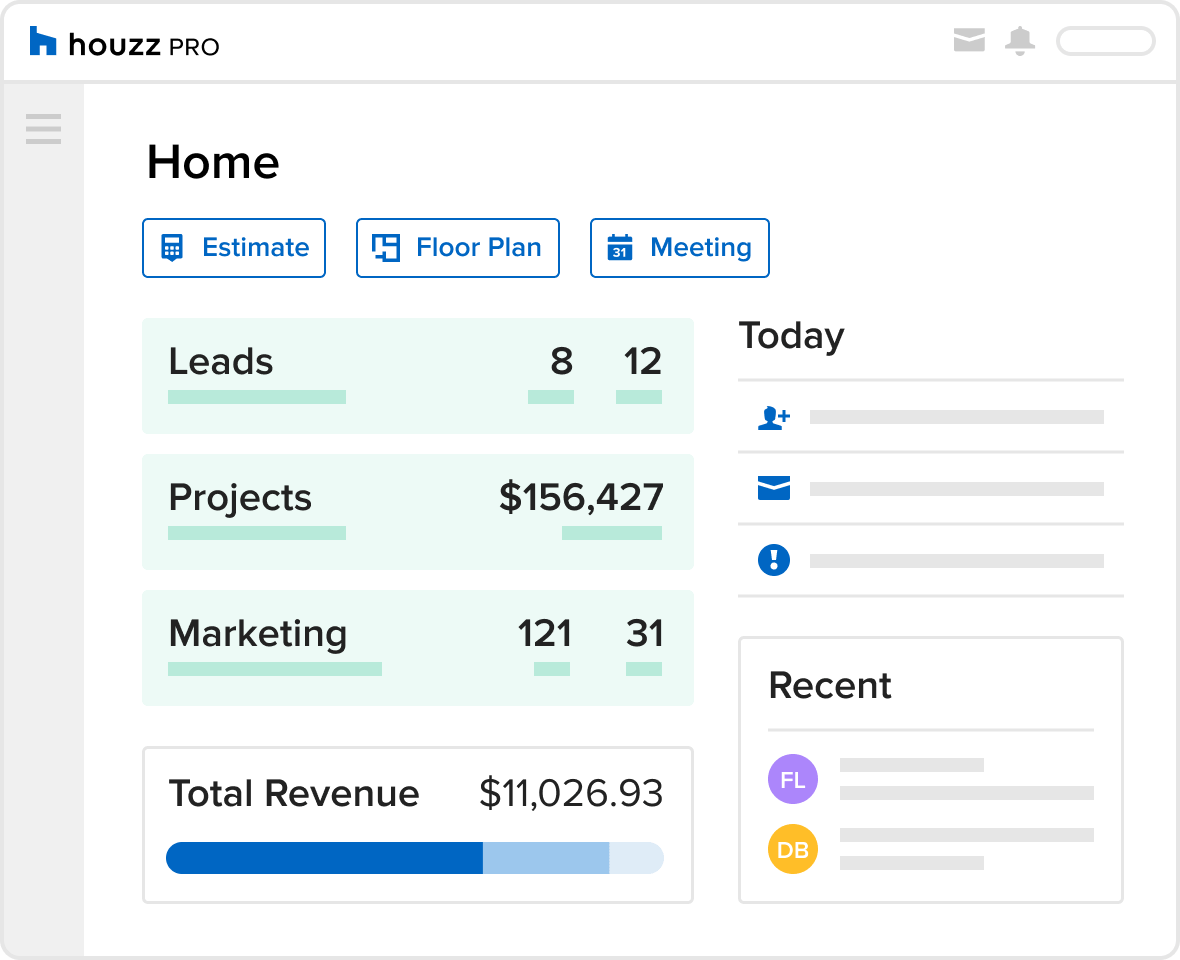
Task: Click the new contact icon under Today
Action: coord(774,417)
